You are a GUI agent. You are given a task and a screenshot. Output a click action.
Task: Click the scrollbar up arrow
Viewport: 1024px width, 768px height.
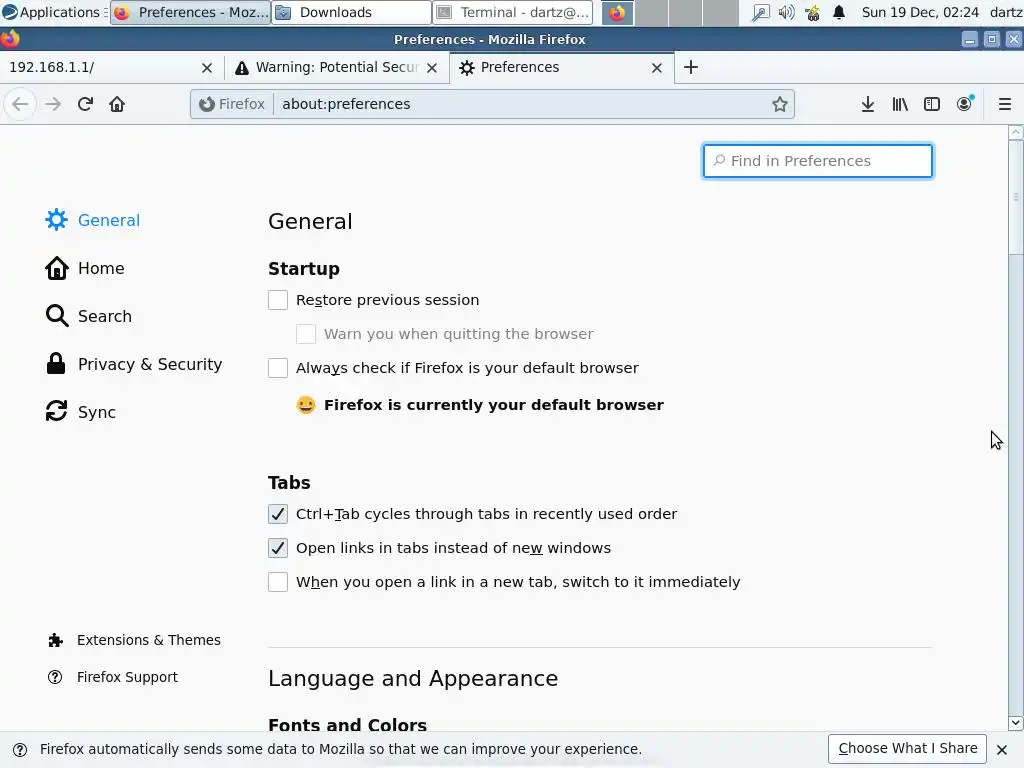coord(1016,133)
